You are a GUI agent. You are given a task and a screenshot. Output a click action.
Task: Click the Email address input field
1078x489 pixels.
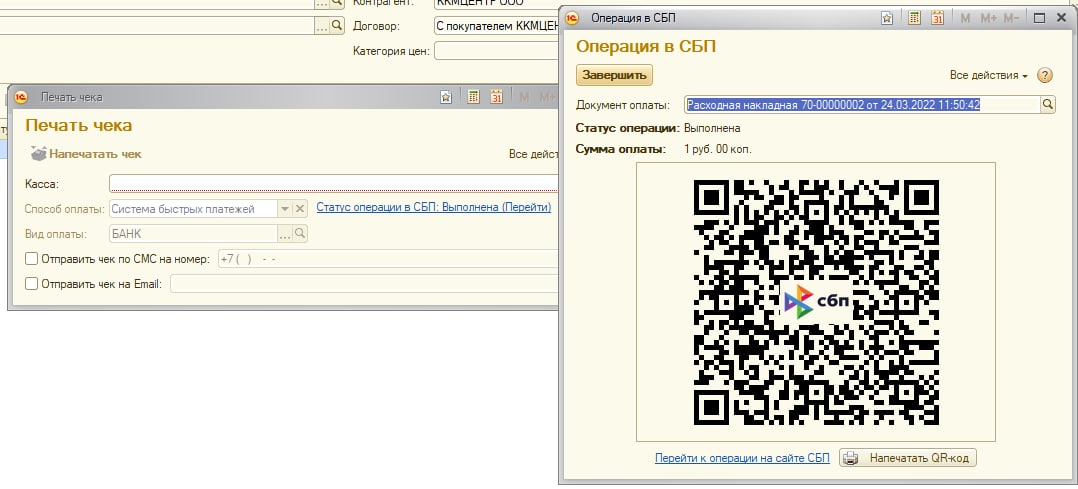tap(364, 284)
